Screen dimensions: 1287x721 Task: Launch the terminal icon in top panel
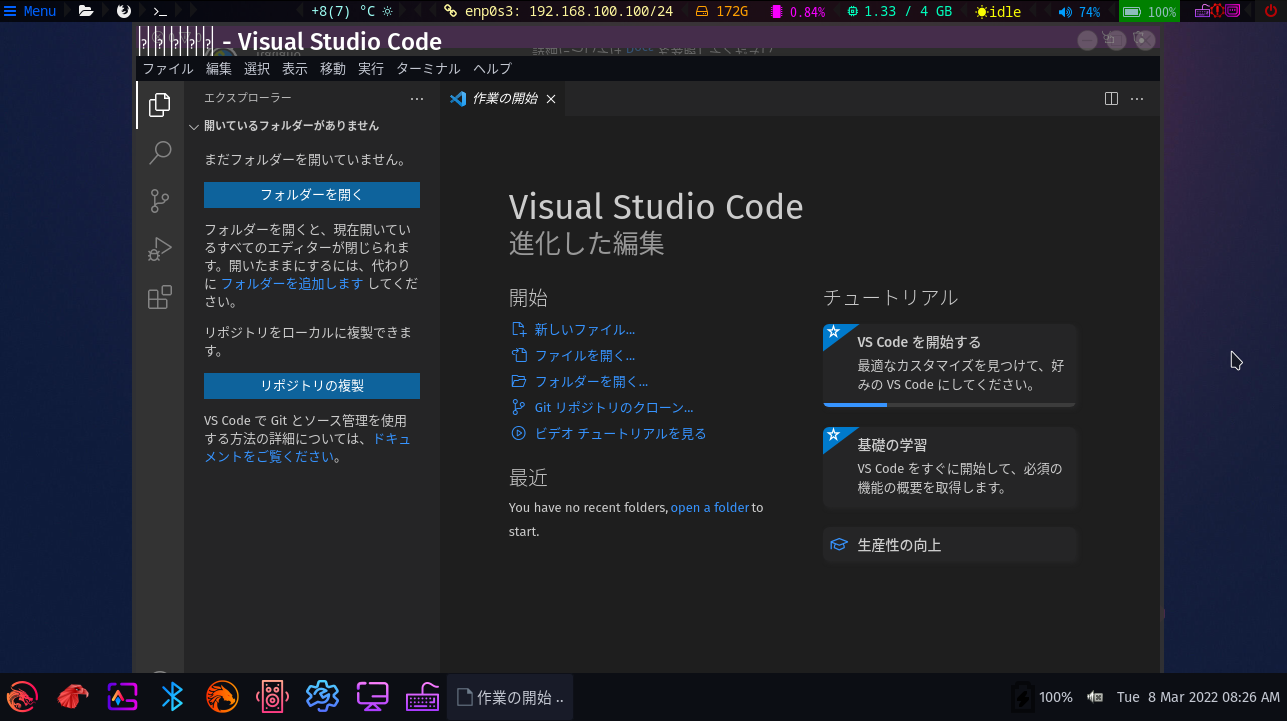160,11
